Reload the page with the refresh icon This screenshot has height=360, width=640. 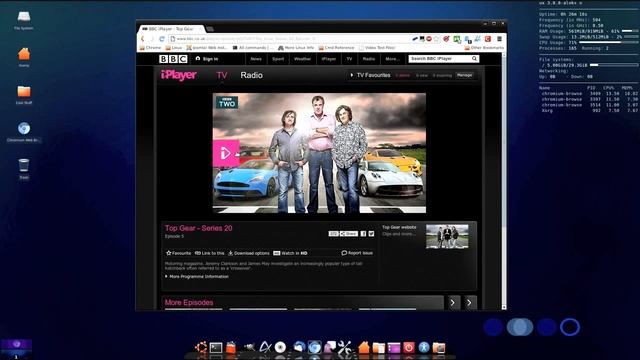coord(162,39)
